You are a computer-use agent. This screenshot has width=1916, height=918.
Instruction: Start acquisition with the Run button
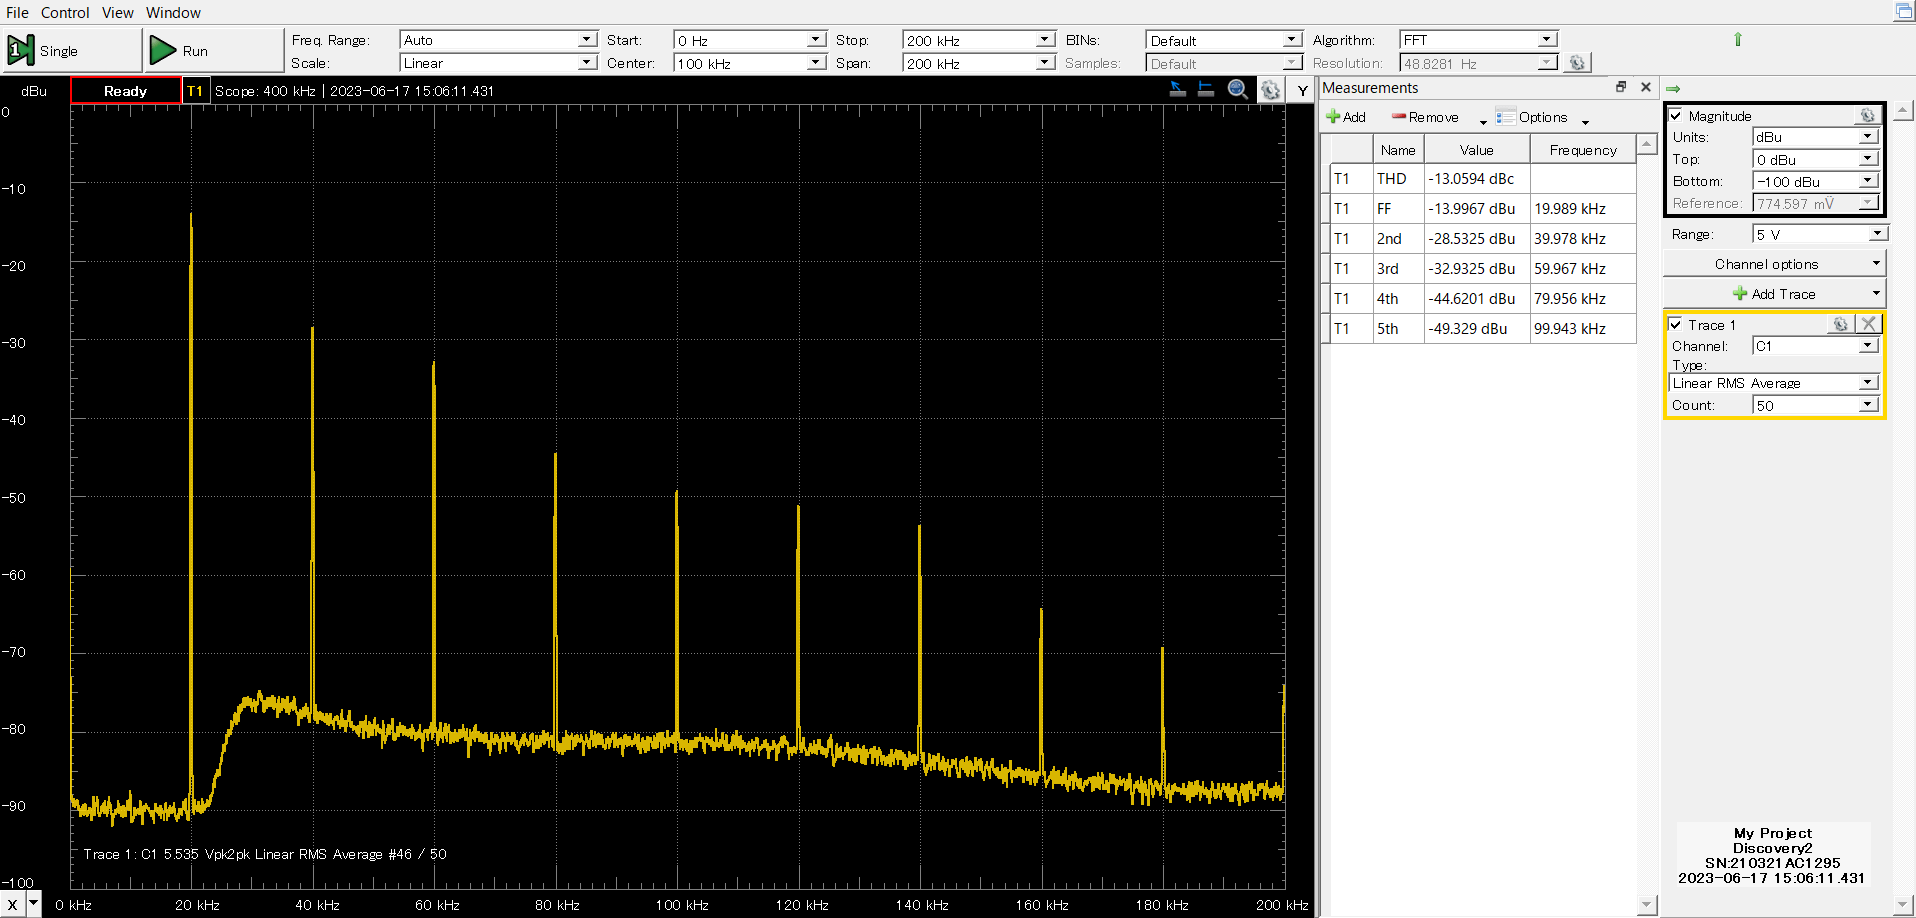[213, 50]
